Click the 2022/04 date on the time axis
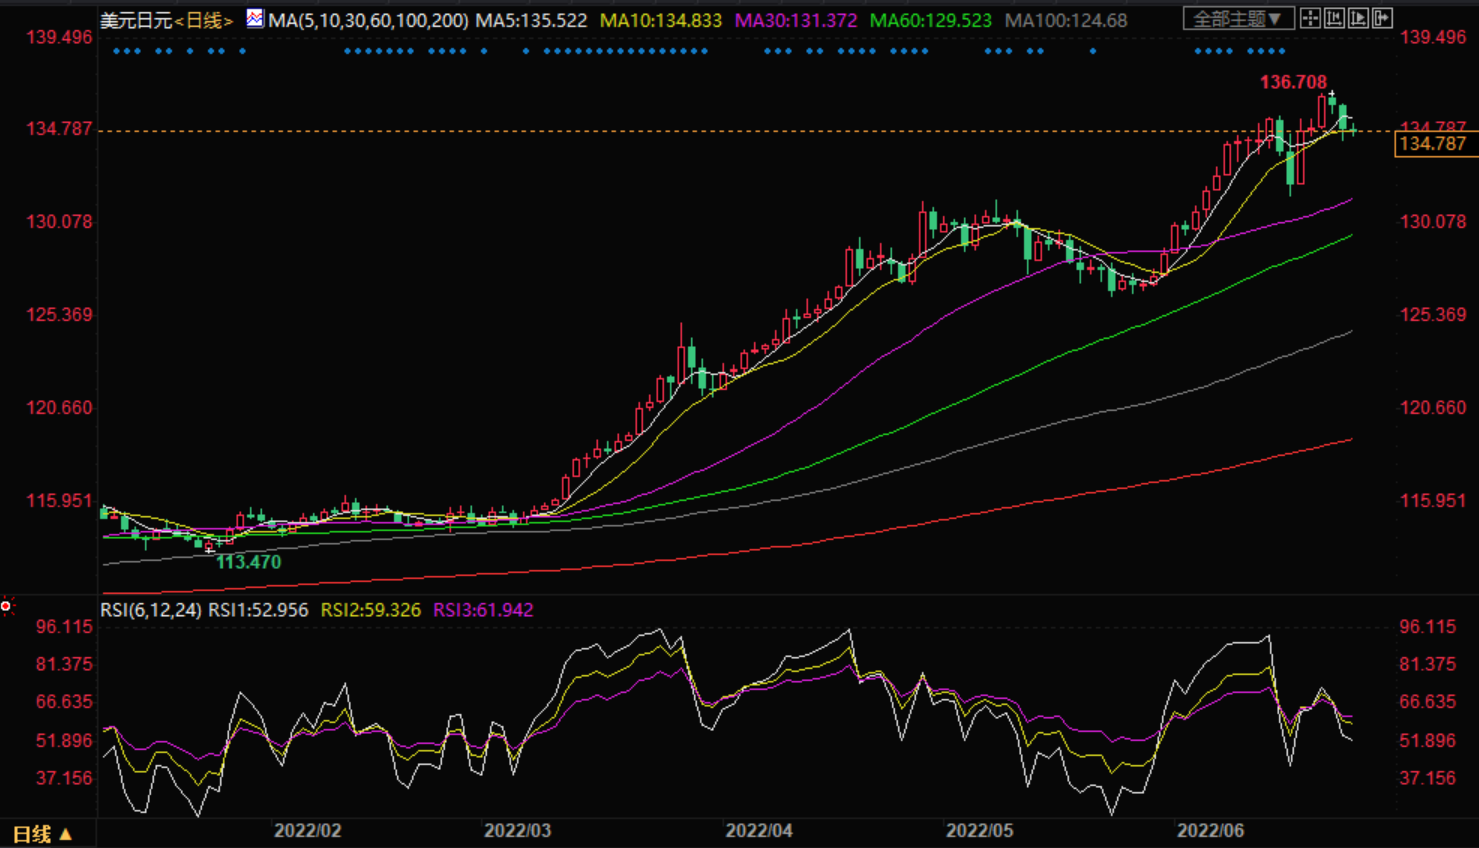1479x848 pixels. 759,830
